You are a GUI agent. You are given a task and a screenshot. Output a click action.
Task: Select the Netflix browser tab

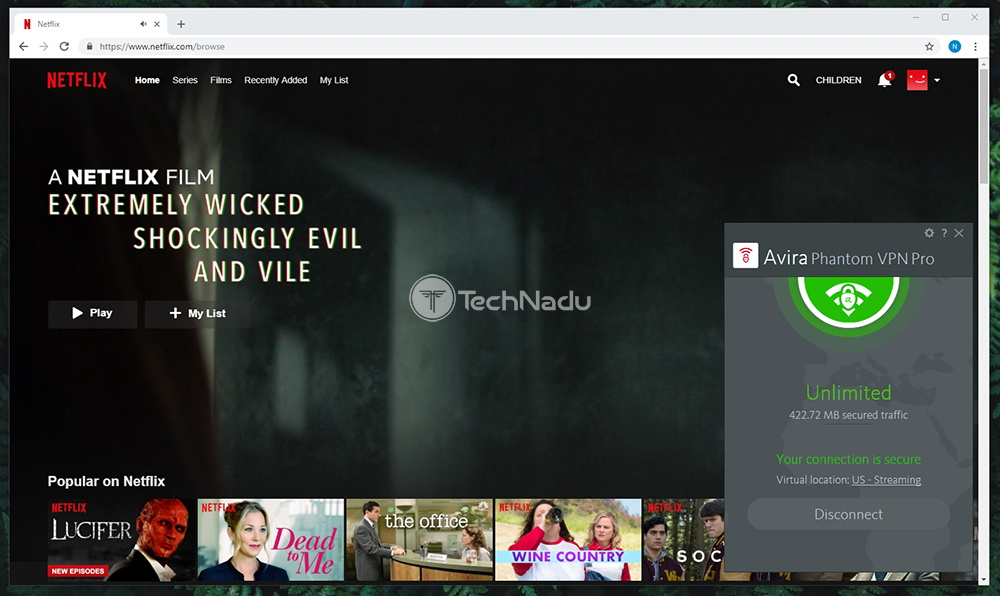coord(90,24)
